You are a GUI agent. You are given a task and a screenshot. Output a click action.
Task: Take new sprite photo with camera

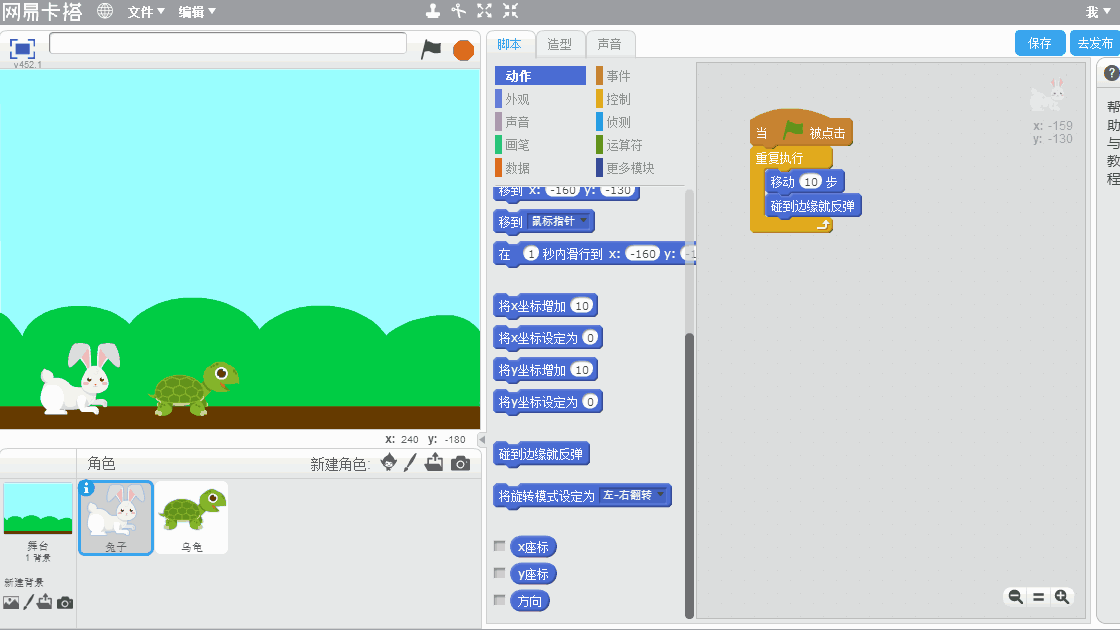pos(460,463)
